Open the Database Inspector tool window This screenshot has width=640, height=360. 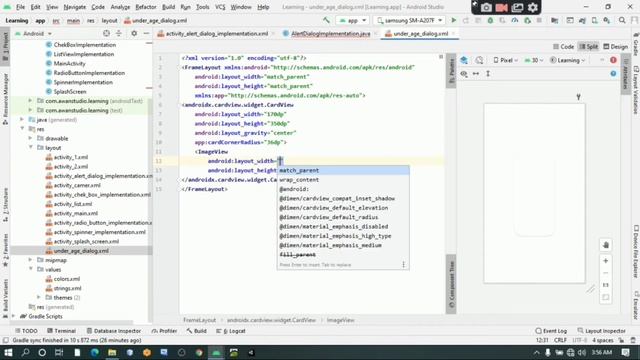[x=113, y=331]
